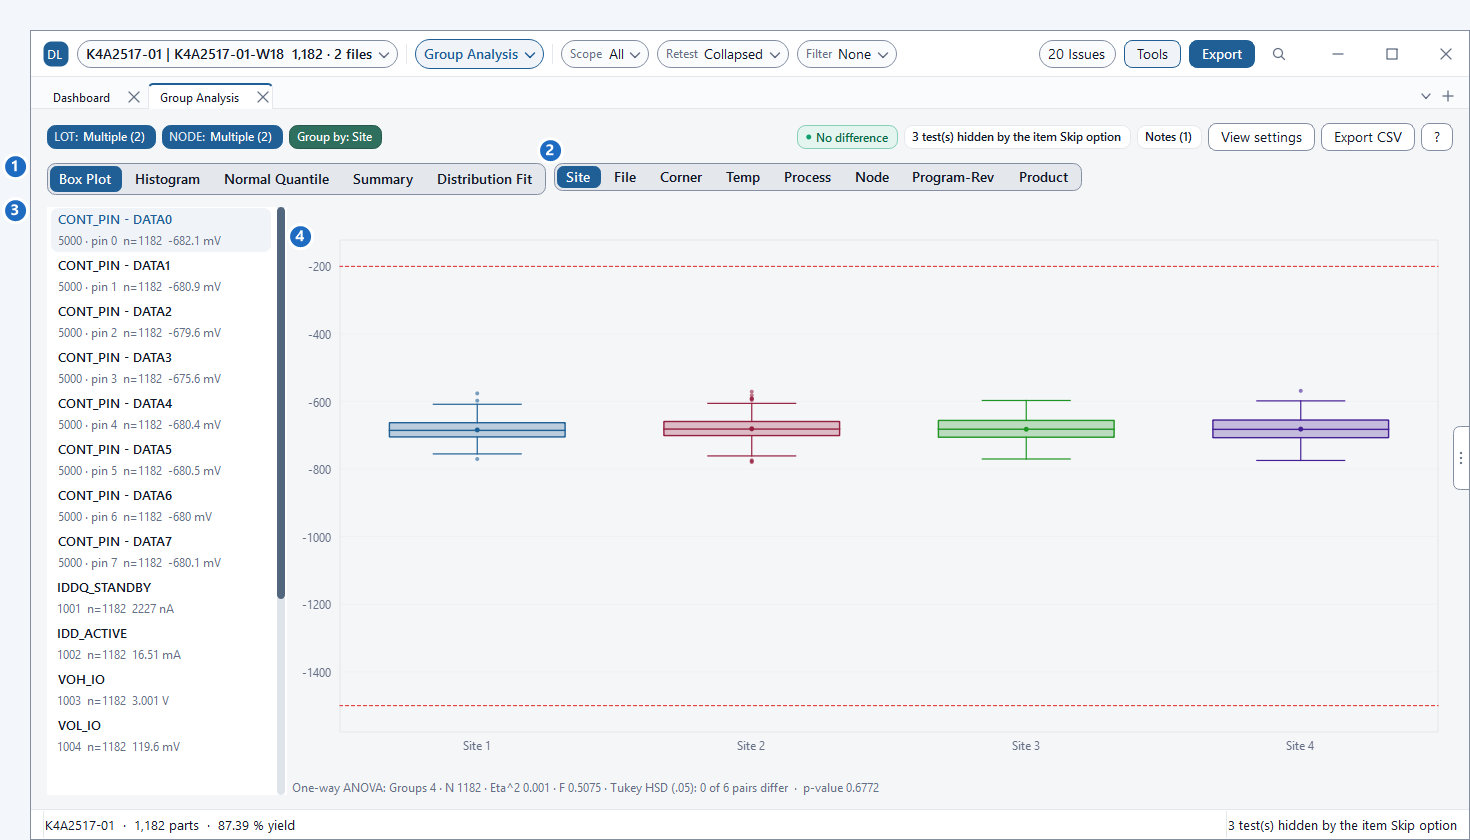Click the LOT: Multiple (2) chip
This screenshot has height=840, width=1470.
click(x=99, y=137)
